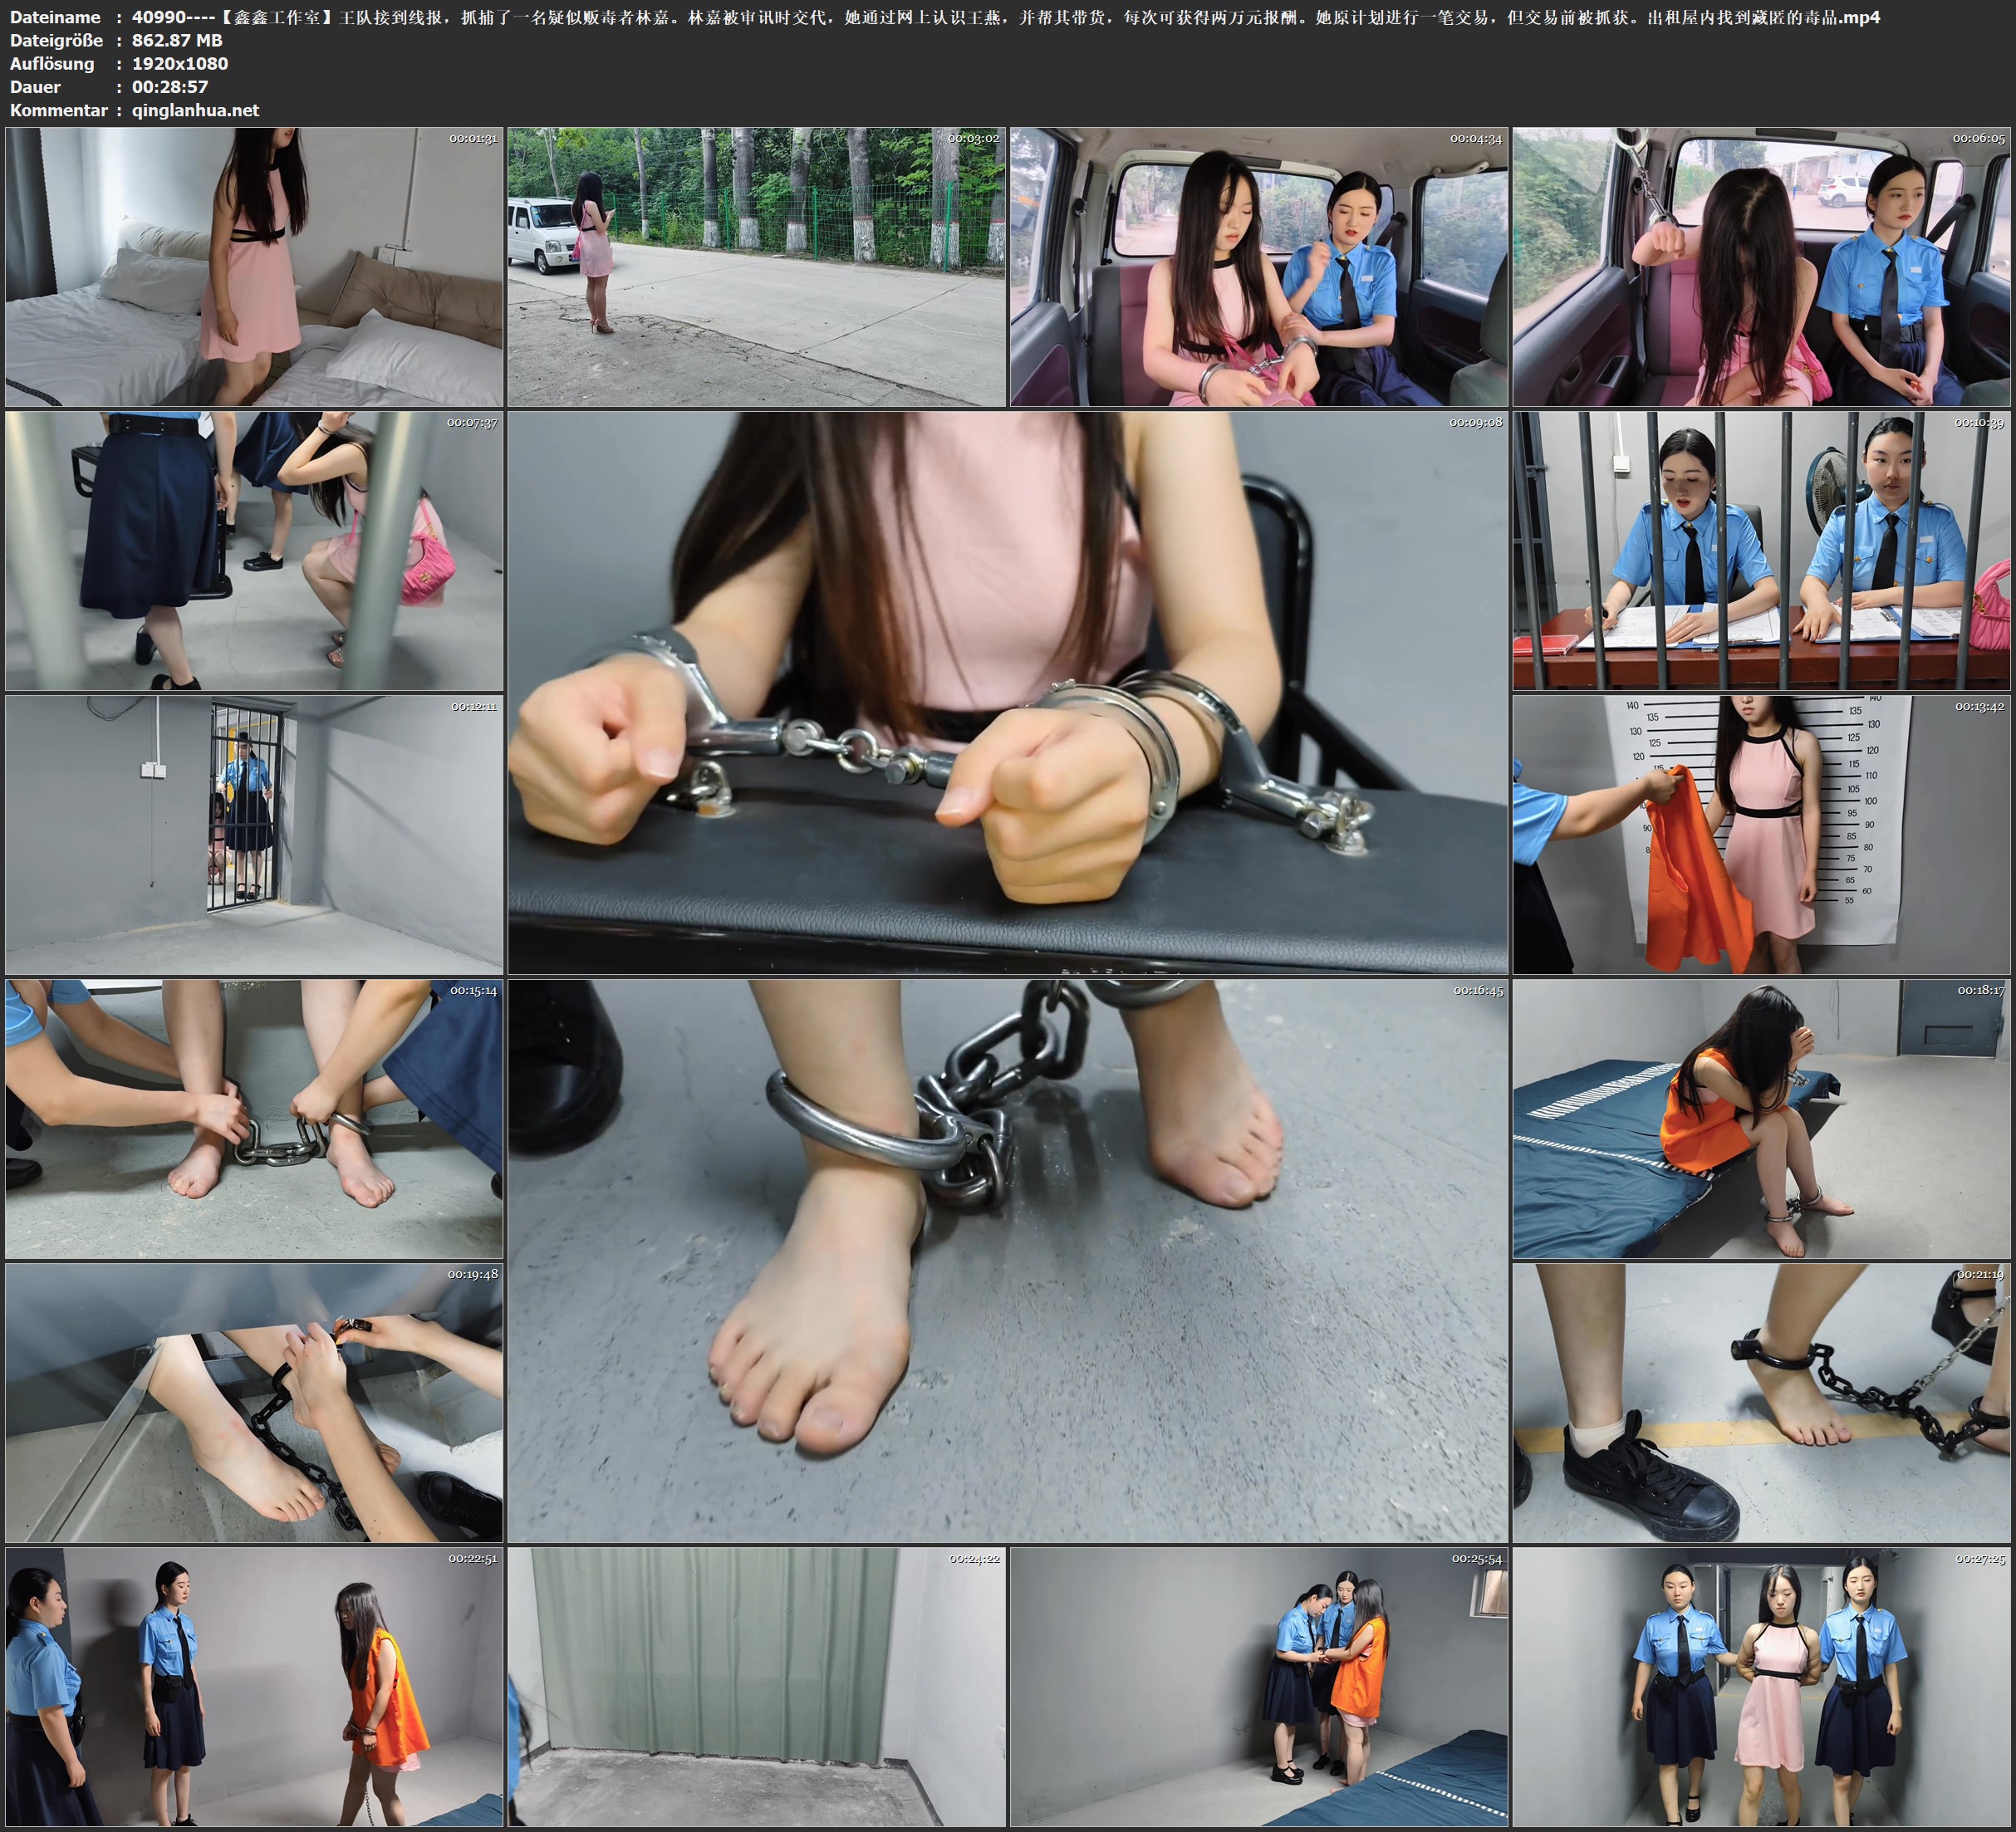The width and height of the screenshot is (2016, 1832).
Task: Open the thumbnail stamped 00:12:11
Action: tap(254, 835)
